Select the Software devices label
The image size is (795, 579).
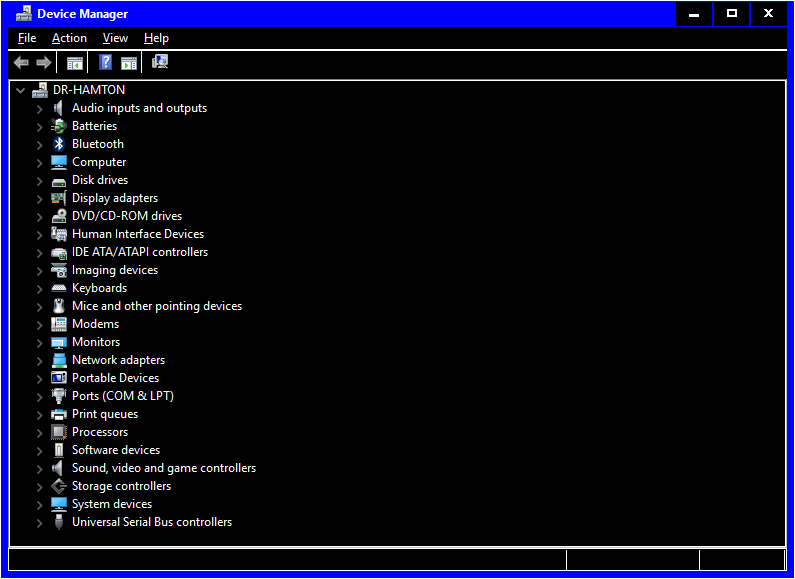tap(116, 450)
